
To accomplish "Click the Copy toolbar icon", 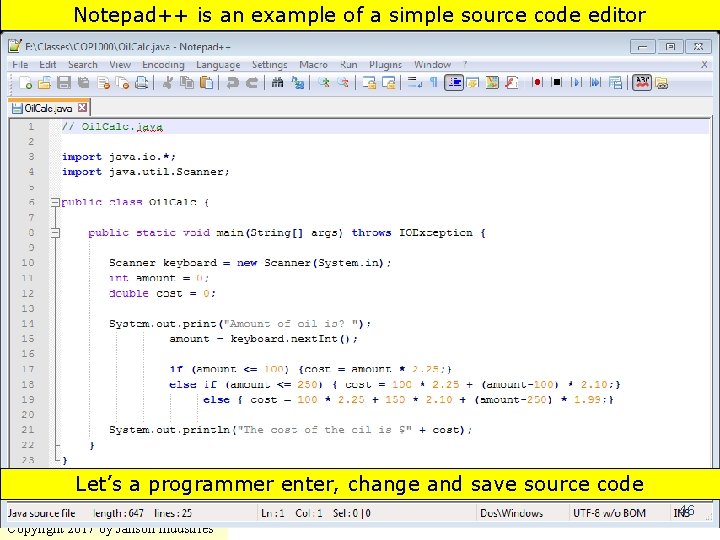I will coord(187,83).
